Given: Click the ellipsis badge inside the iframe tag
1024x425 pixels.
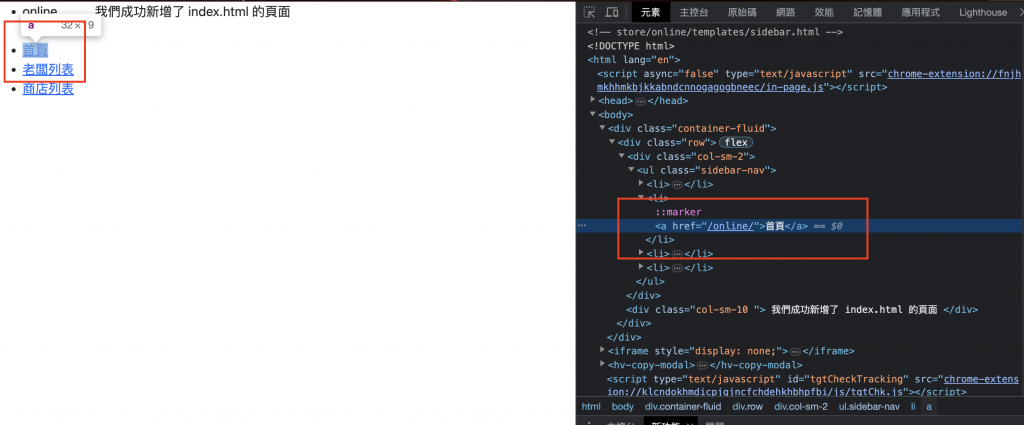Looking at the screenshot, I should [x=797, y=351].
